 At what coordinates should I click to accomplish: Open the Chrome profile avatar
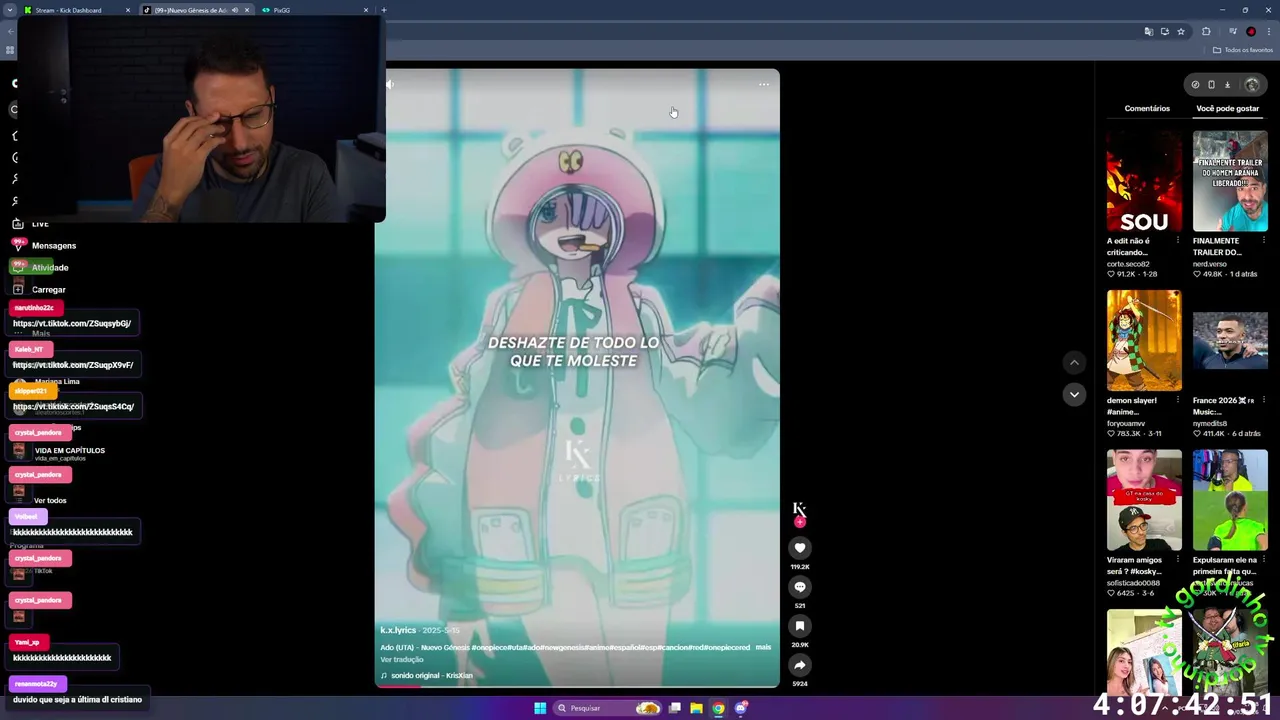point(1251,31)
